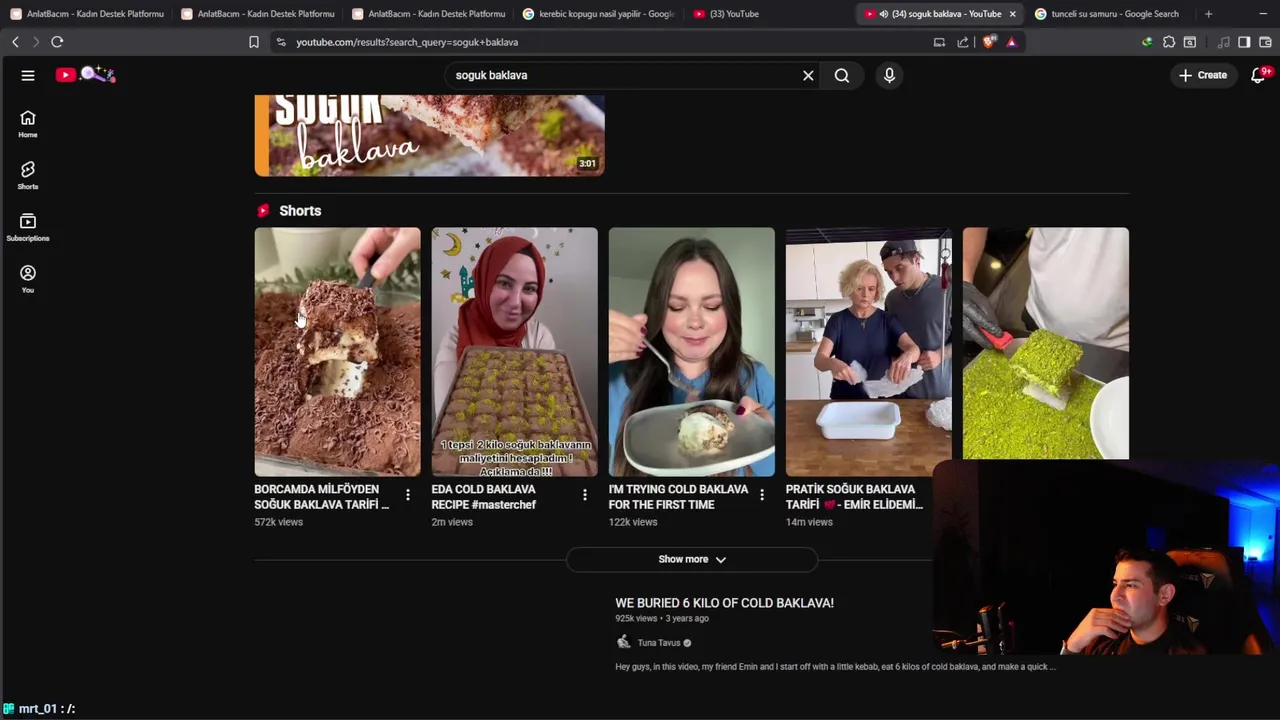Screen dimensions: 1280x720
Task: Switch to first AnlatBacım tab
Action: (87, 14)
